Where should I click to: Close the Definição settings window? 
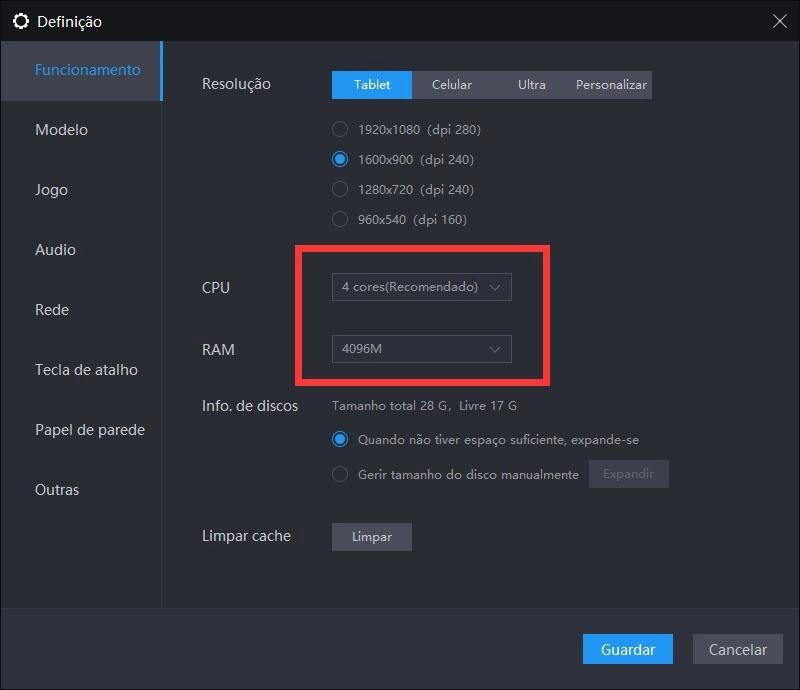pos(780,21)
